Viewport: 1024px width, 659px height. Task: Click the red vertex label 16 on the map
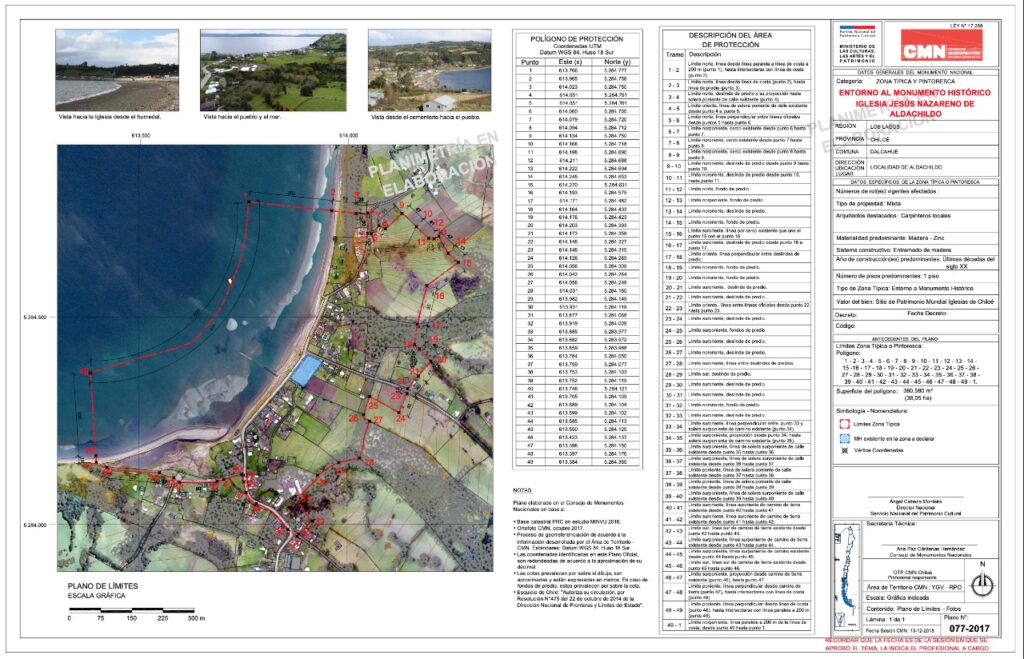[x=440, y=296]
